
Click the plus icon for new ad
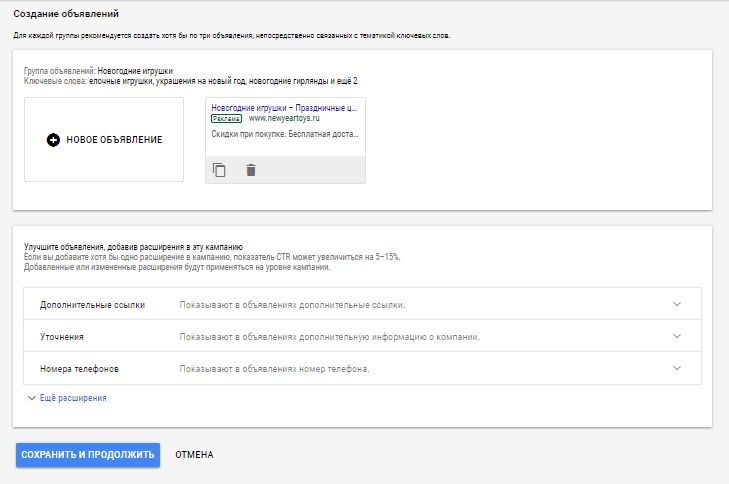click(53, 140)
